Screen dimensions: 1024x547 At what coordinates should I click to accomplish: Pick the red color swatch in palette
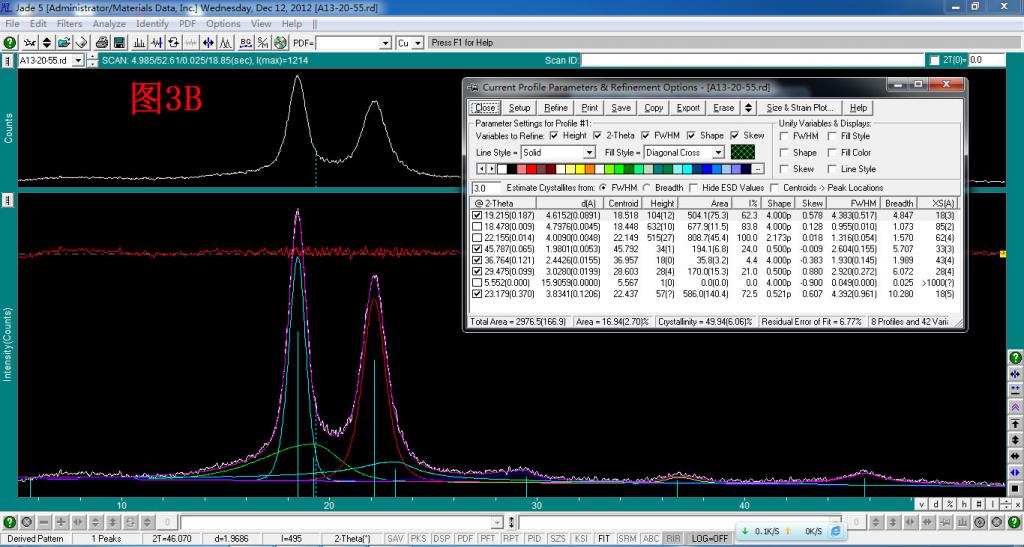tap(531, 169)
